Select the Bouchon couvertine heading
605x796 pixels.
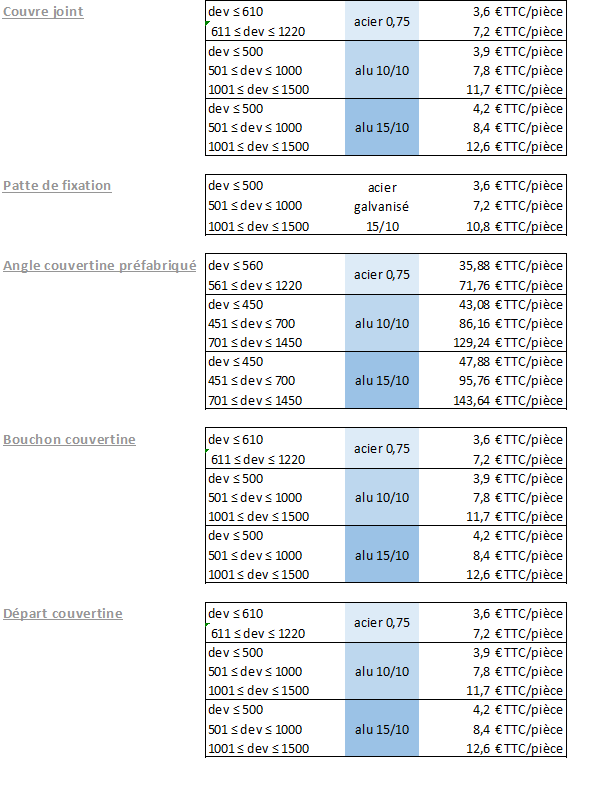point(69,439)
